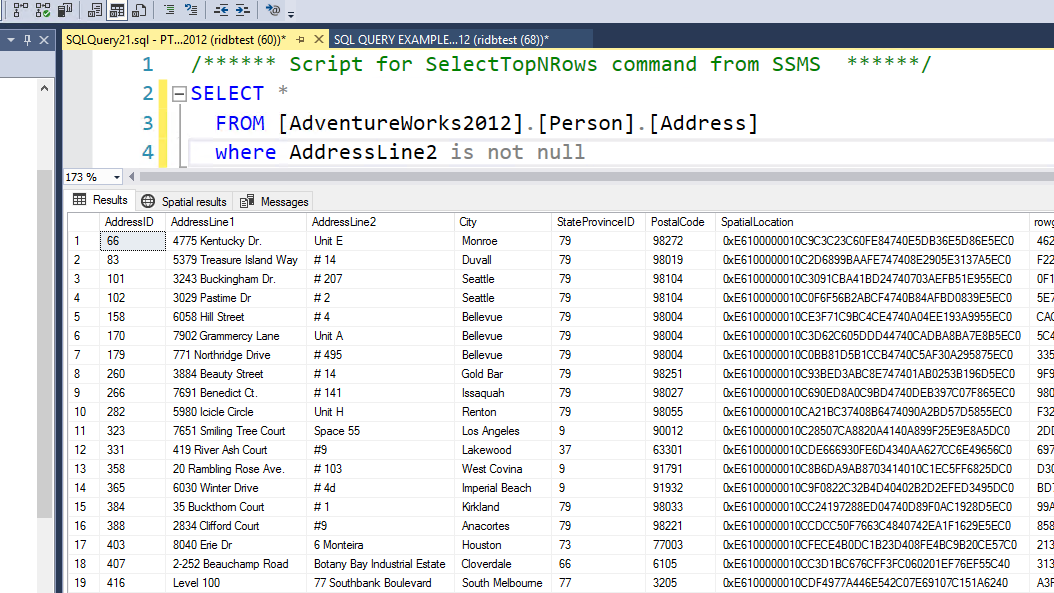Select the AddressLine1 column header

pyautogui.click(x=236, y=222)
